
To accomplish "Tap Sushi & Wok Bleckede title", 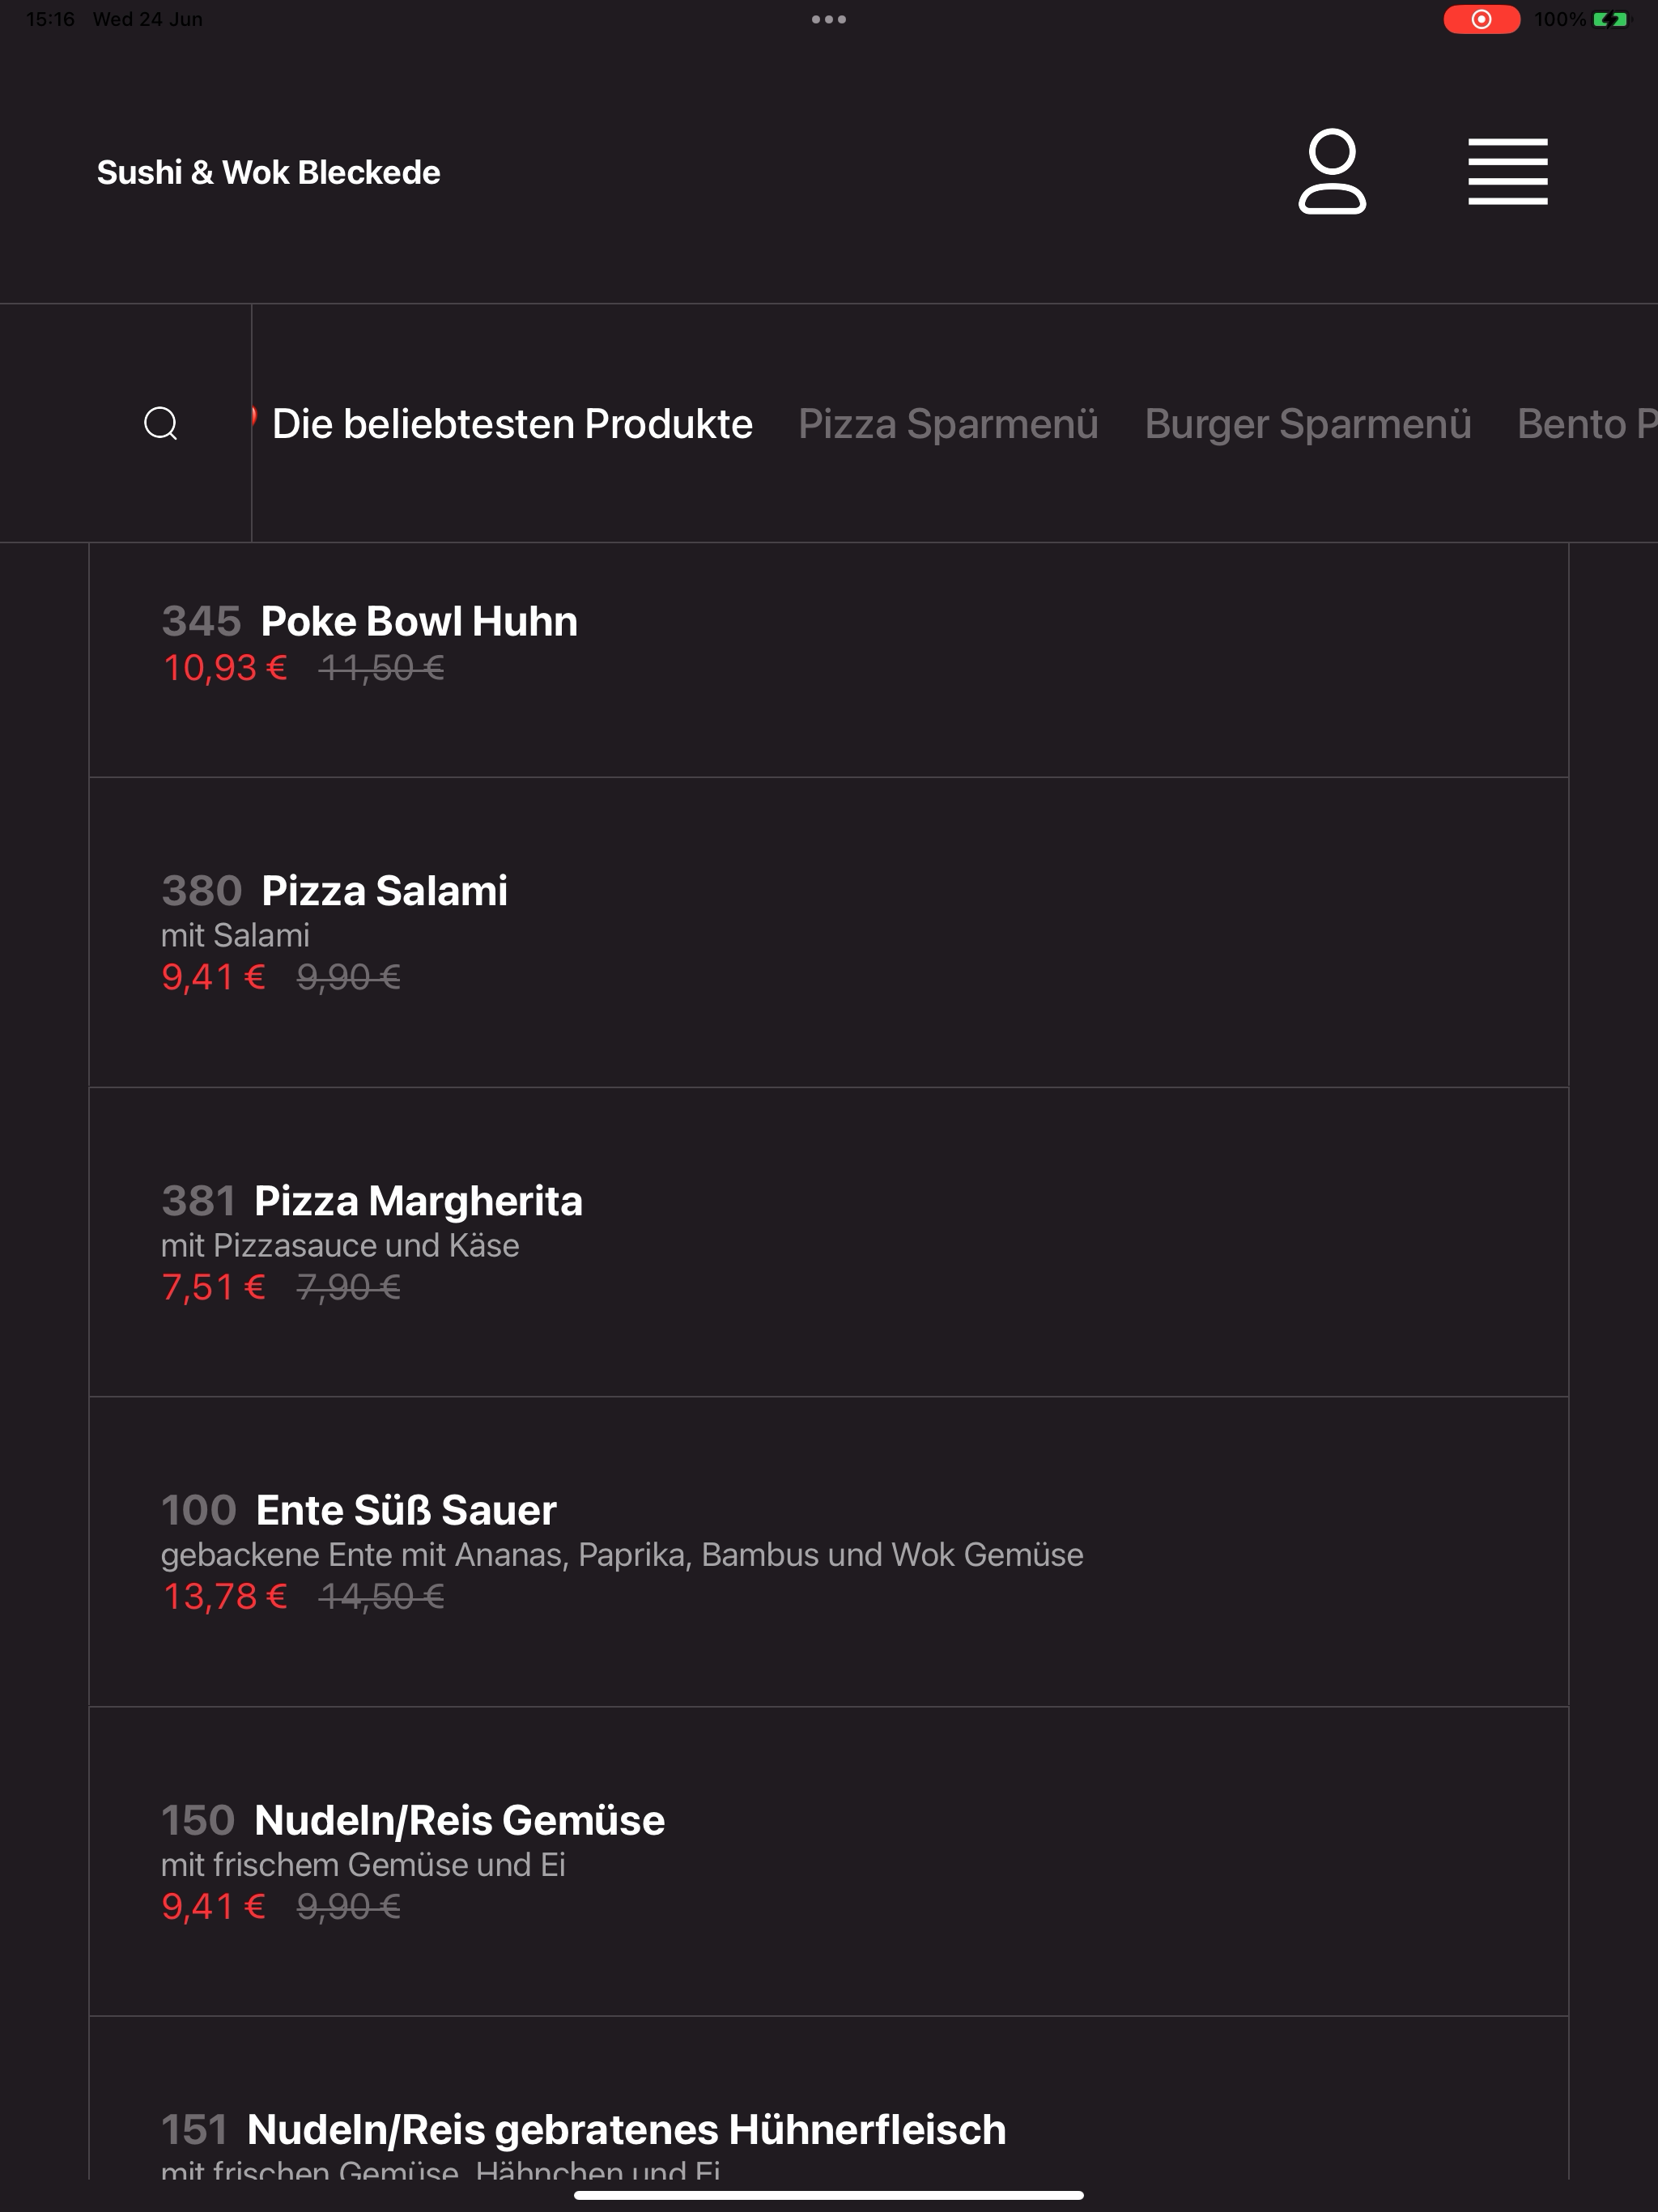I will (x=268, y=172).
